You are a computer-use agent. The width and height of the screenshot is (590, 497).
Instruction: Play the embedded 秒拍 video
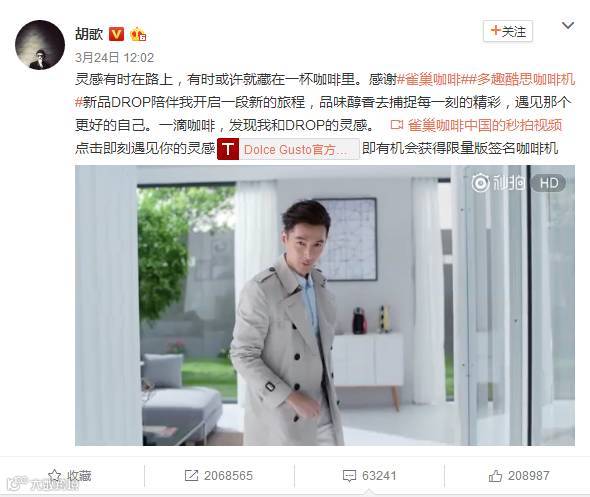(x=325, y=305)
